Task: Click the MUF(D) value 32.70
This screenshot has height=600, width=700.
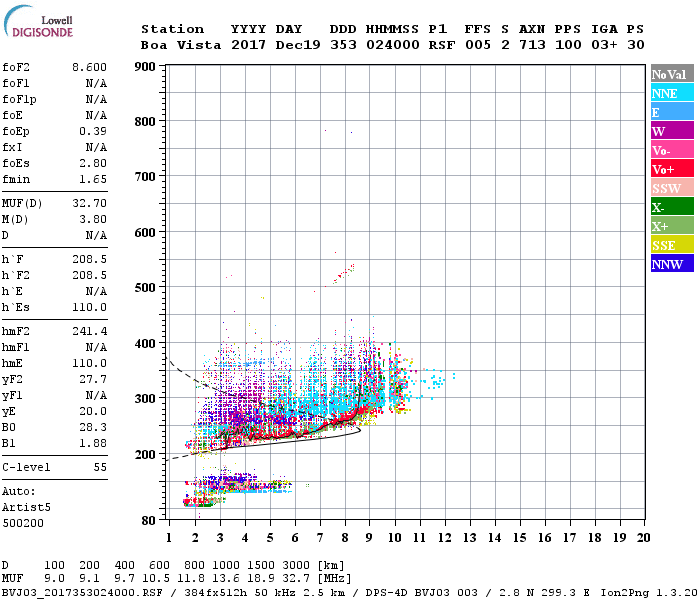Action: [89, 204]
